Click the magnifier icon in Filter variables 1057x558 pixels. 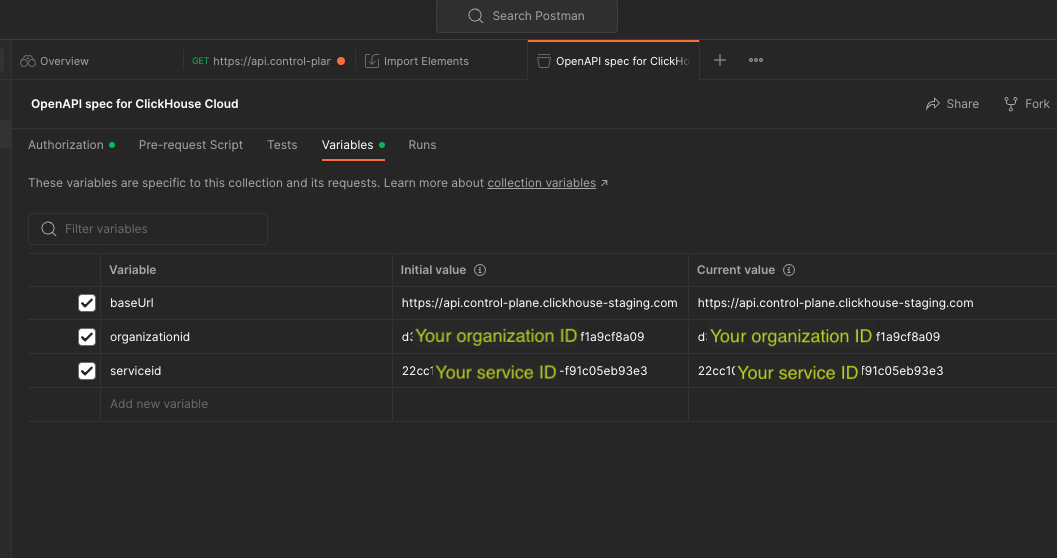point(48,229)
